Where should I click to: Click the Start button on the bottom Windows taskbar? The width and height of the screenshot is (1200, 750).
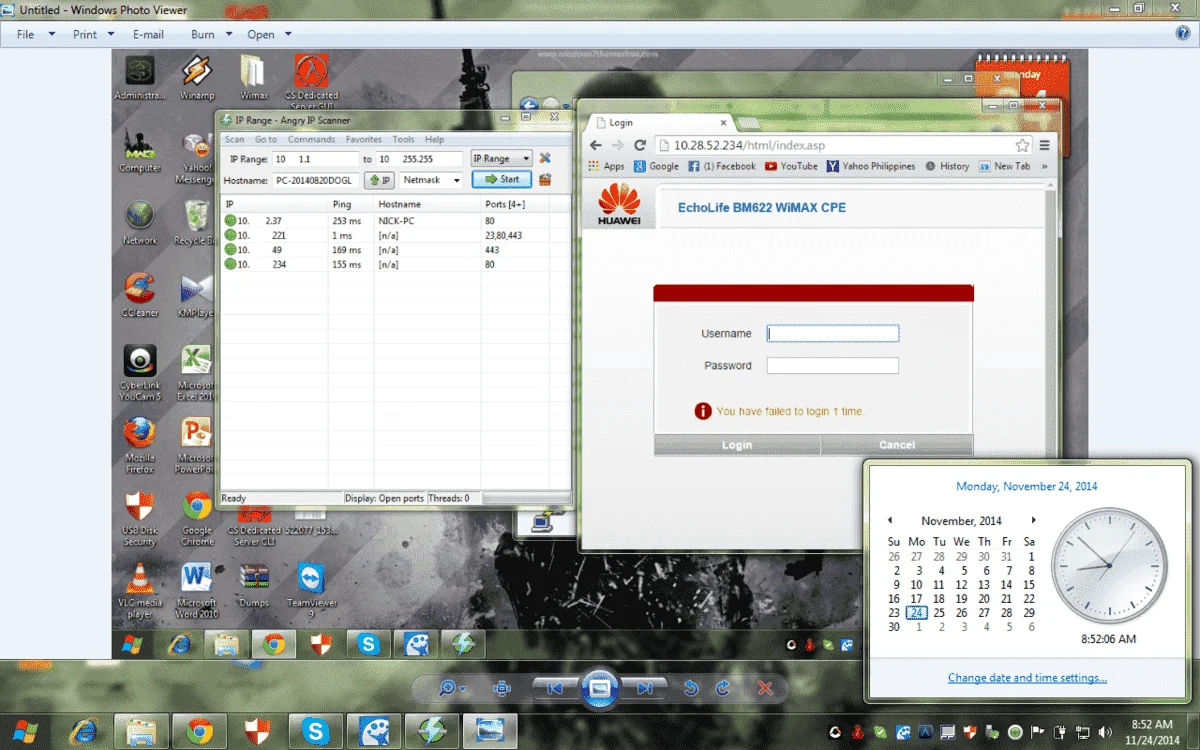[27, 731]
